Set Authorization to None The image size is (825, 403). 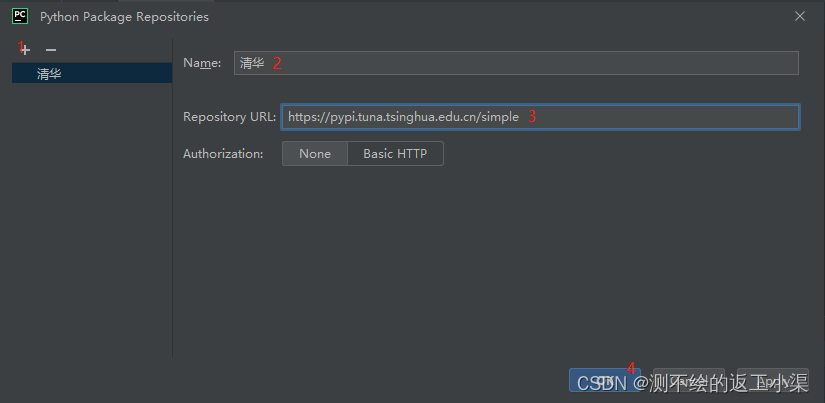coord(315,154)
